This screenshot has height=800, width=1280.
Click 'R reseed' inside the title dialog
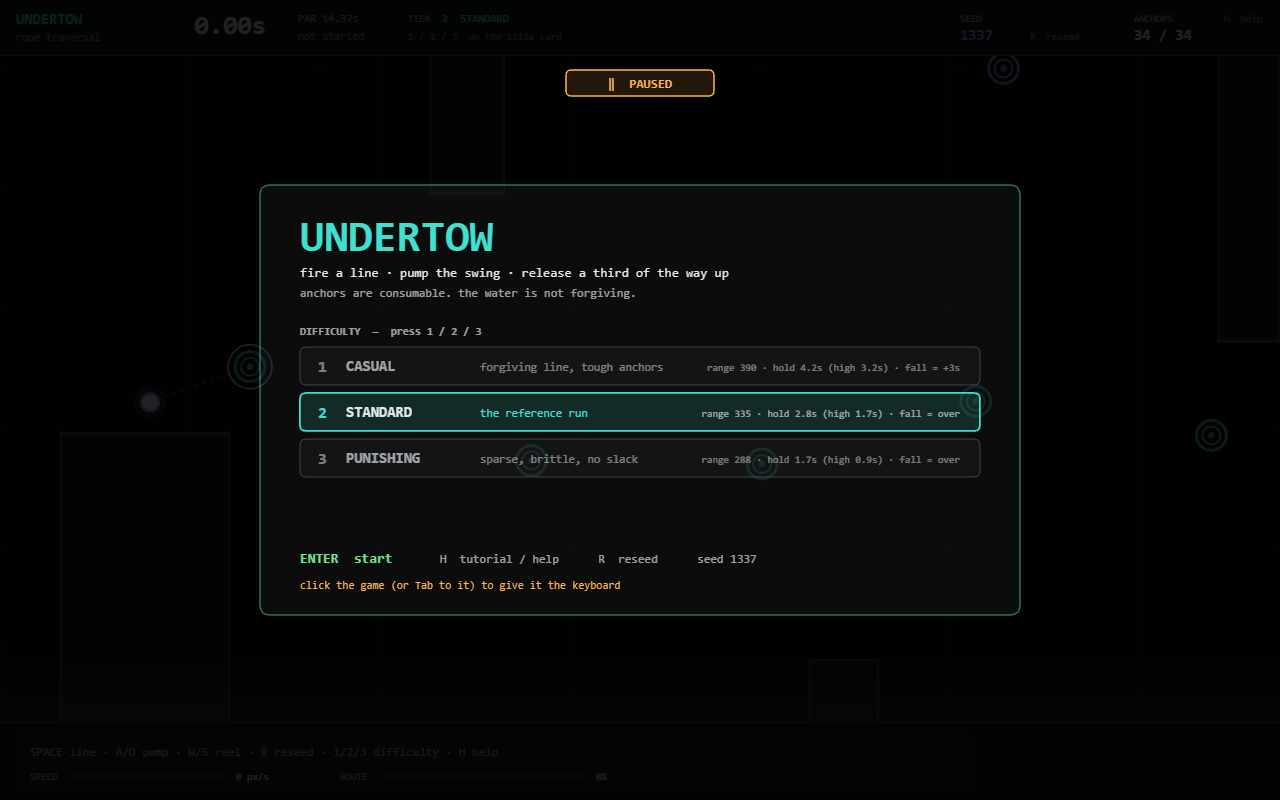coord(628,559)
